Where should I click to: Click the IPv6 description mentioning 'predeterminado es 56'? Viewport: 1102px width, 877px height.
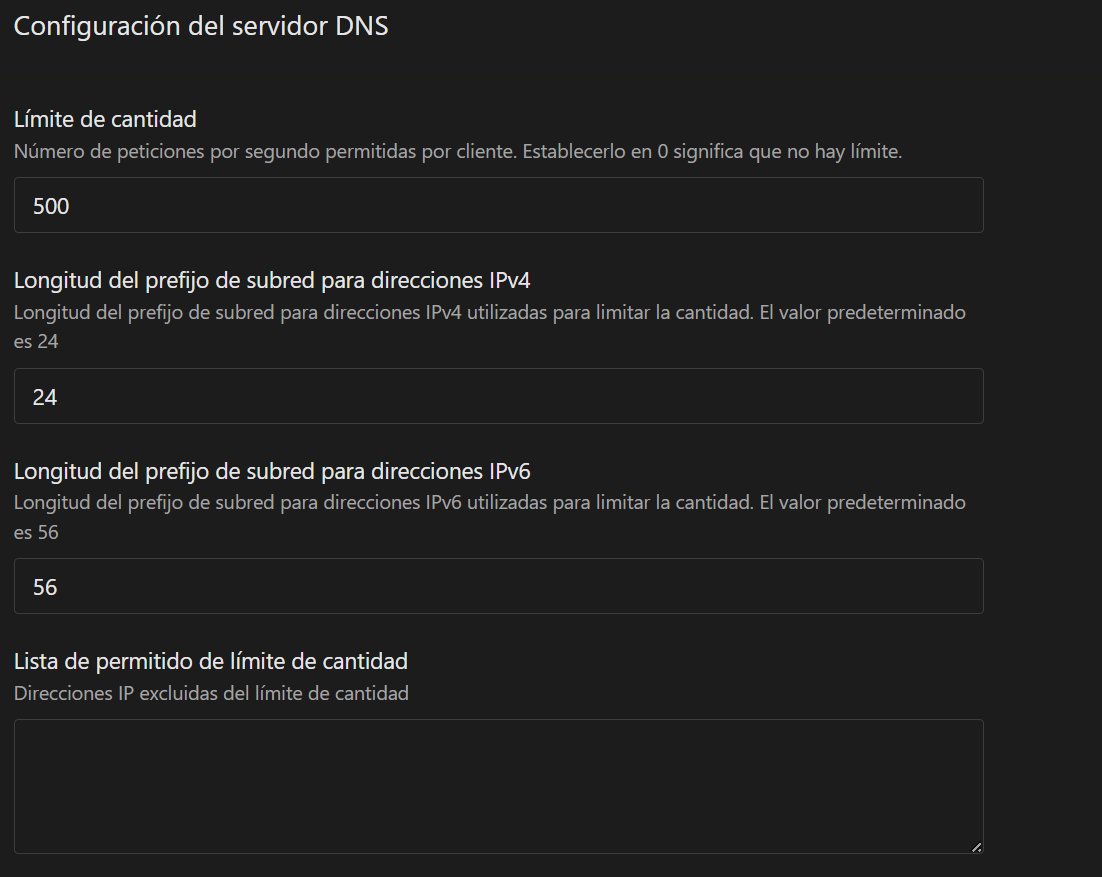click(x=490, y=517)
